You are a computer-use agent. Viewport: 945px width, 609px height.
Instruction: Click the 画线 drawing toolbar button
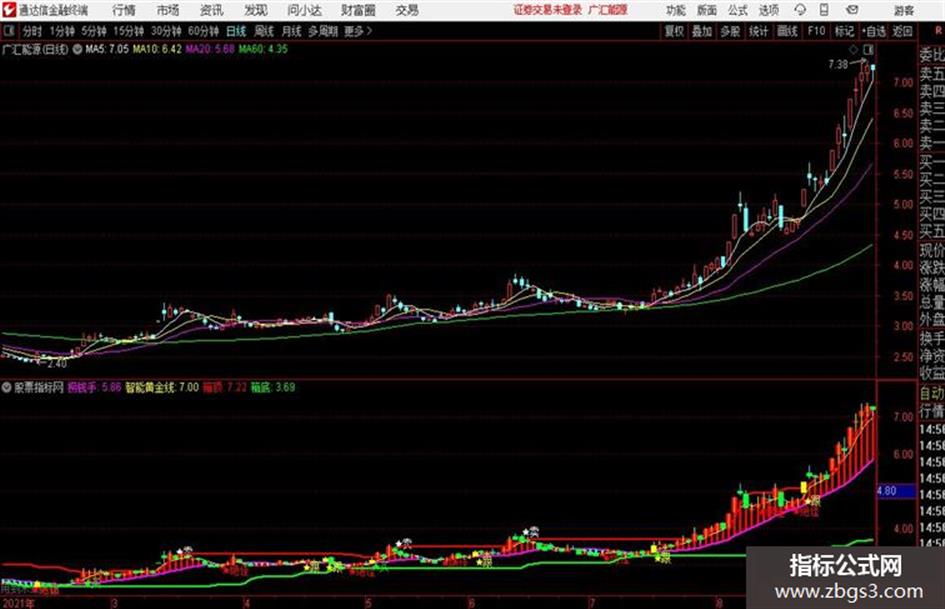(787, 31)
